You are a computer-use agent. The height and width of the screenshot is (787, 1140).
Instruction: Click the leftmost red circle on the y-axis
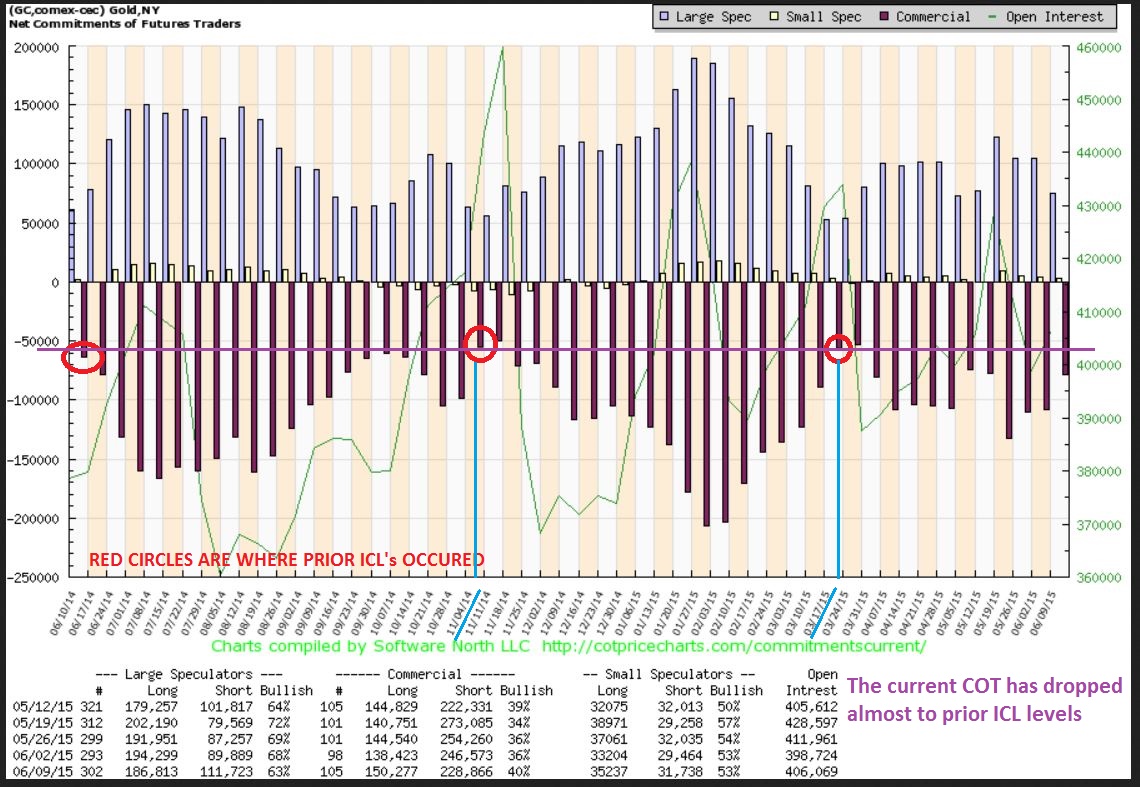[x=80, y=357]
